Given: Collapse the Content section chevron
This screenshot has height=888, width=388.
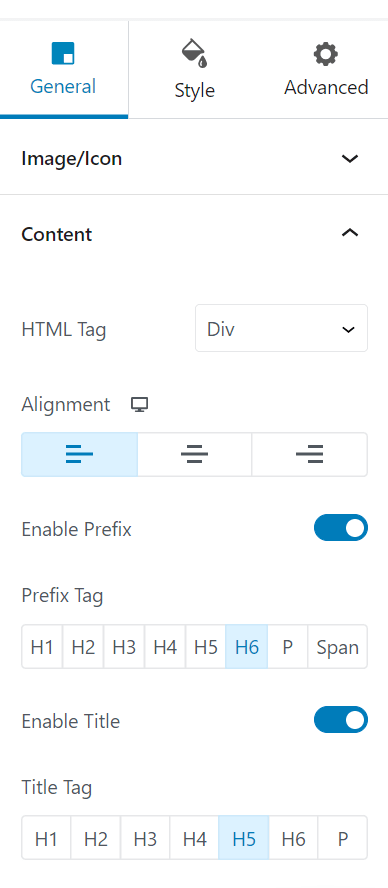Looking at the screenshot, I should pos(350,233).
